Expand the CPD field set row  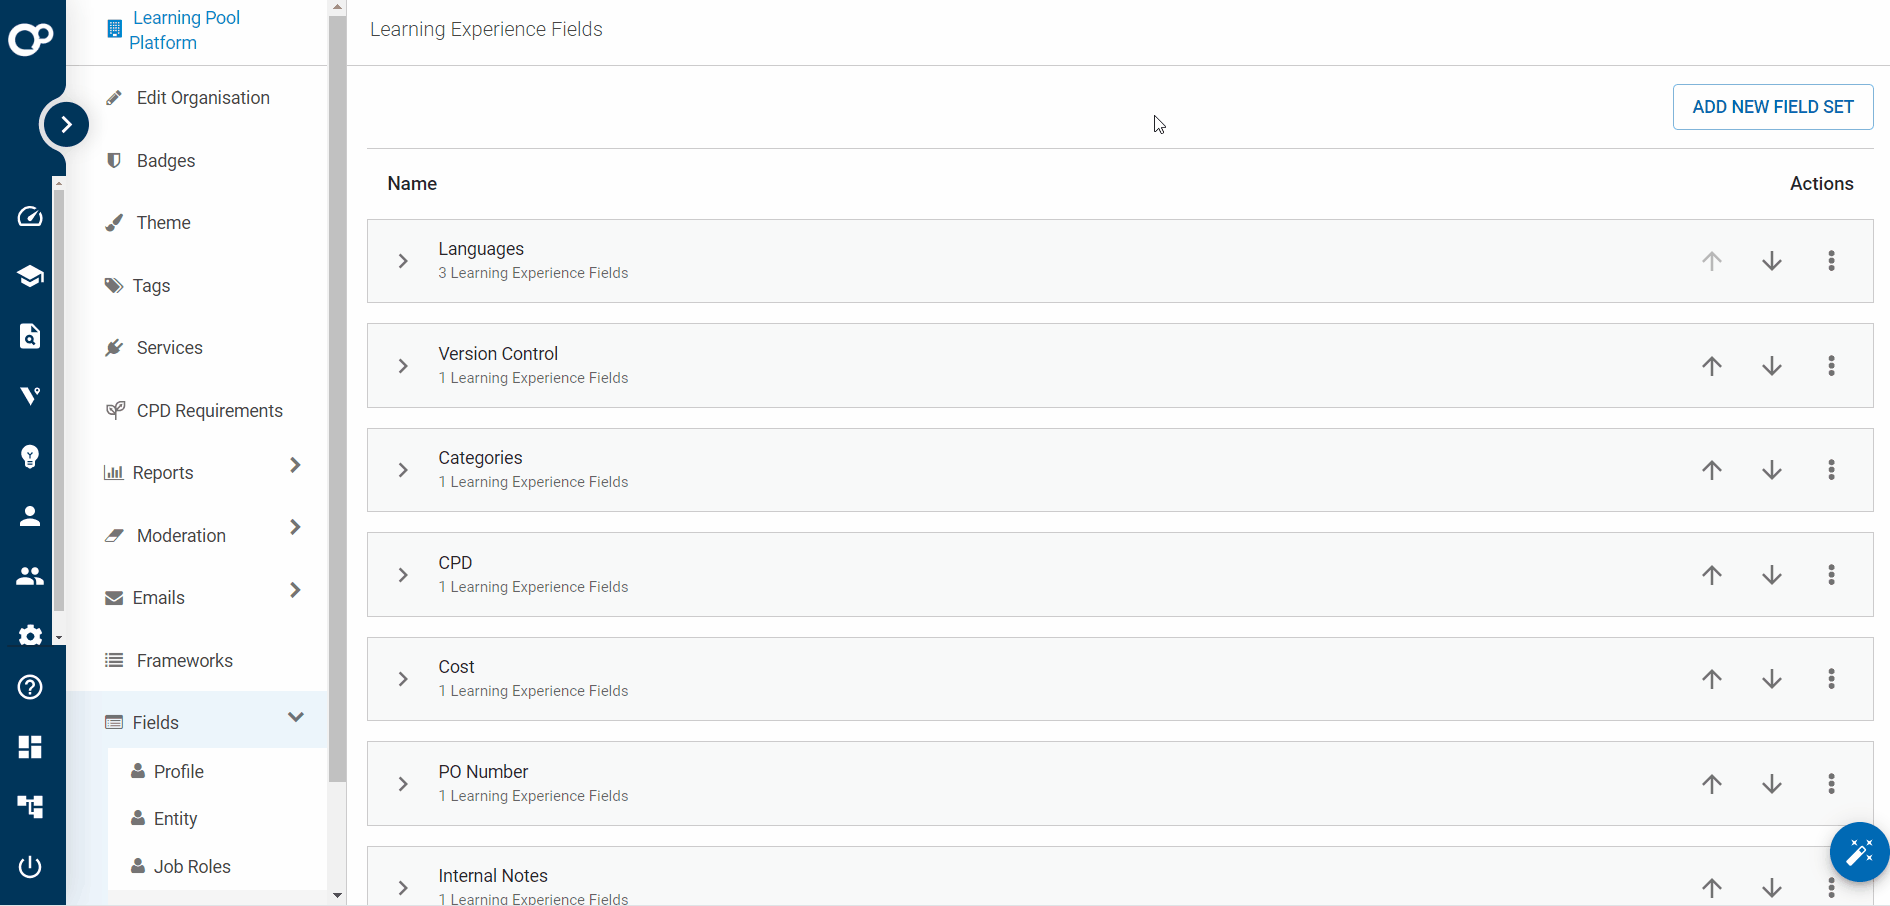[403, 575]
